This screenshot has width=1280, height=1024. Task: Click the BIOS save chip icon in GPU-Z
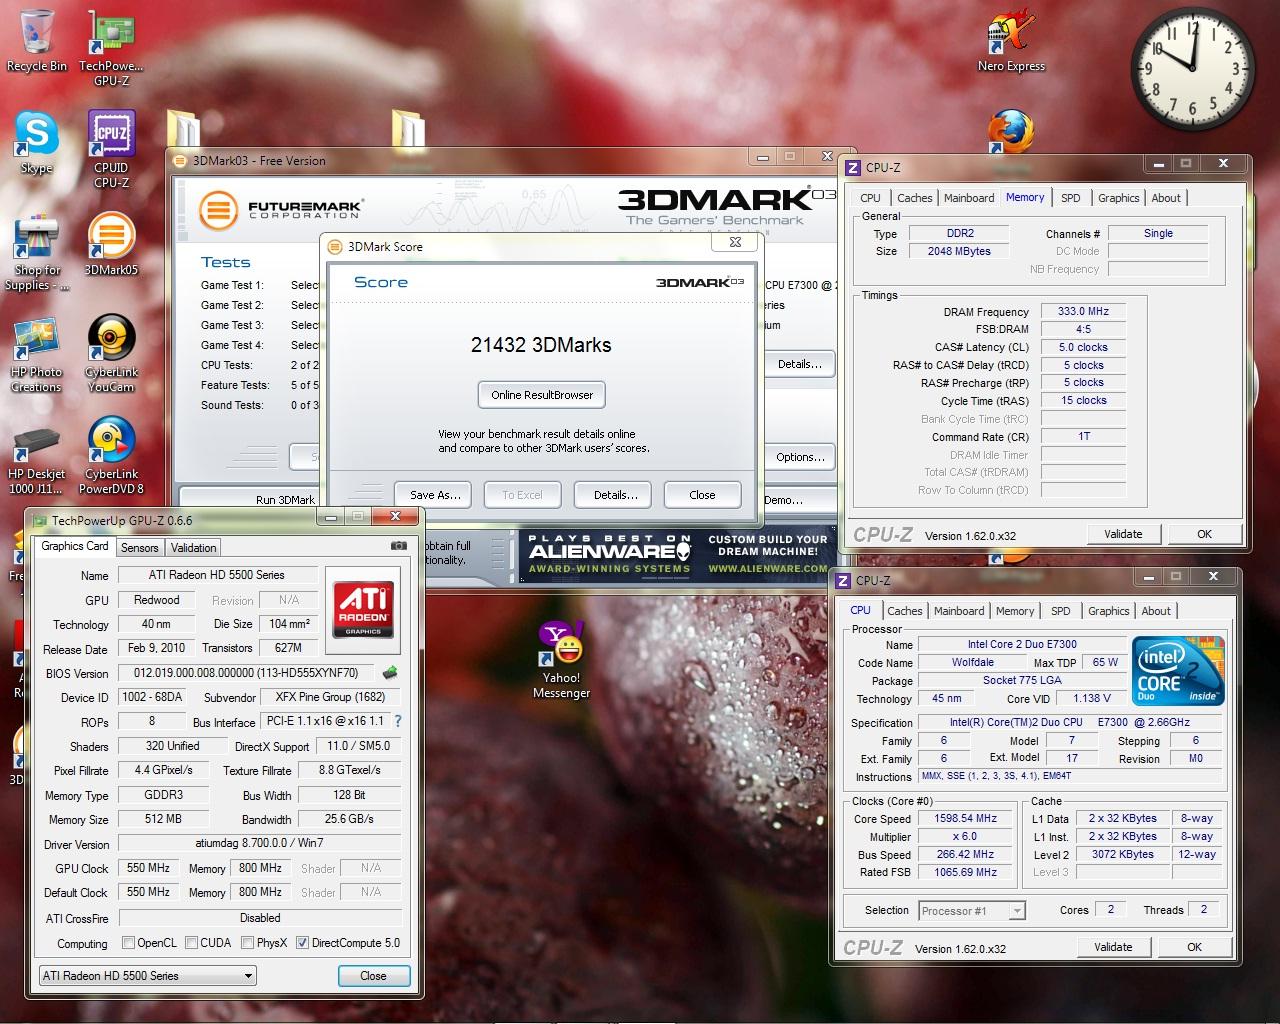coord(390,673)
